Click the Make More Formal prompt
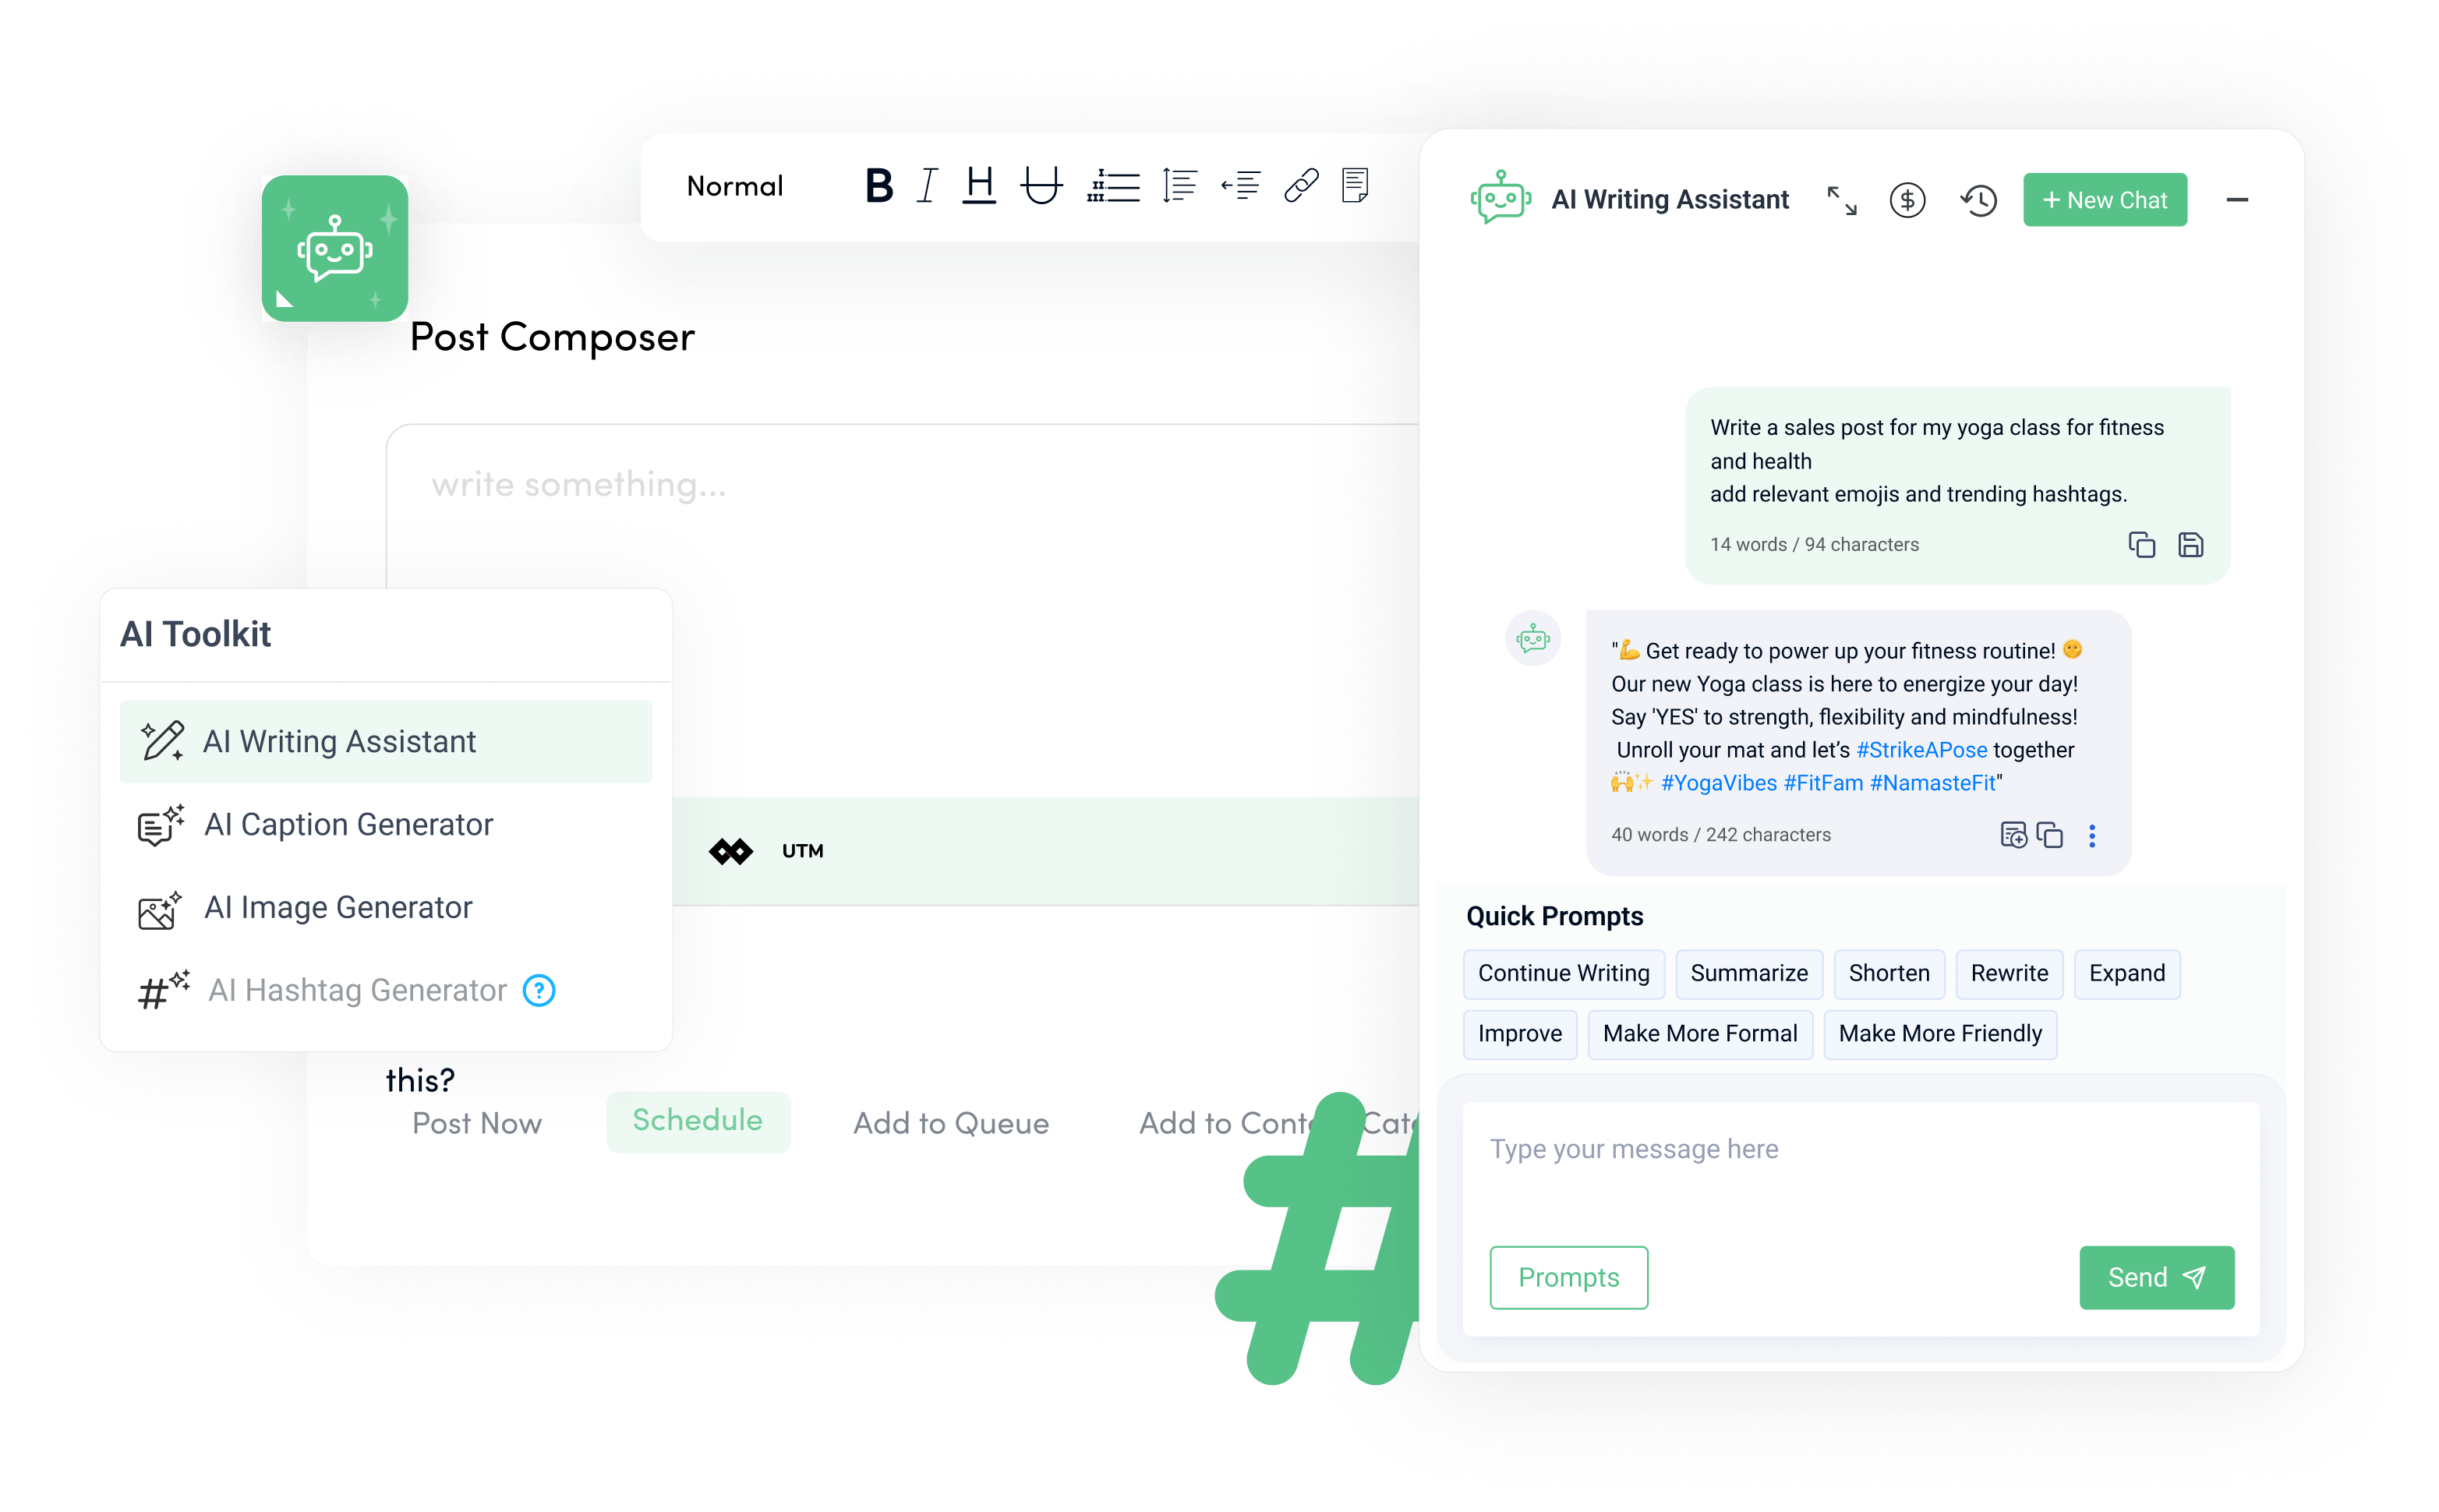 coord(1700,1033)
